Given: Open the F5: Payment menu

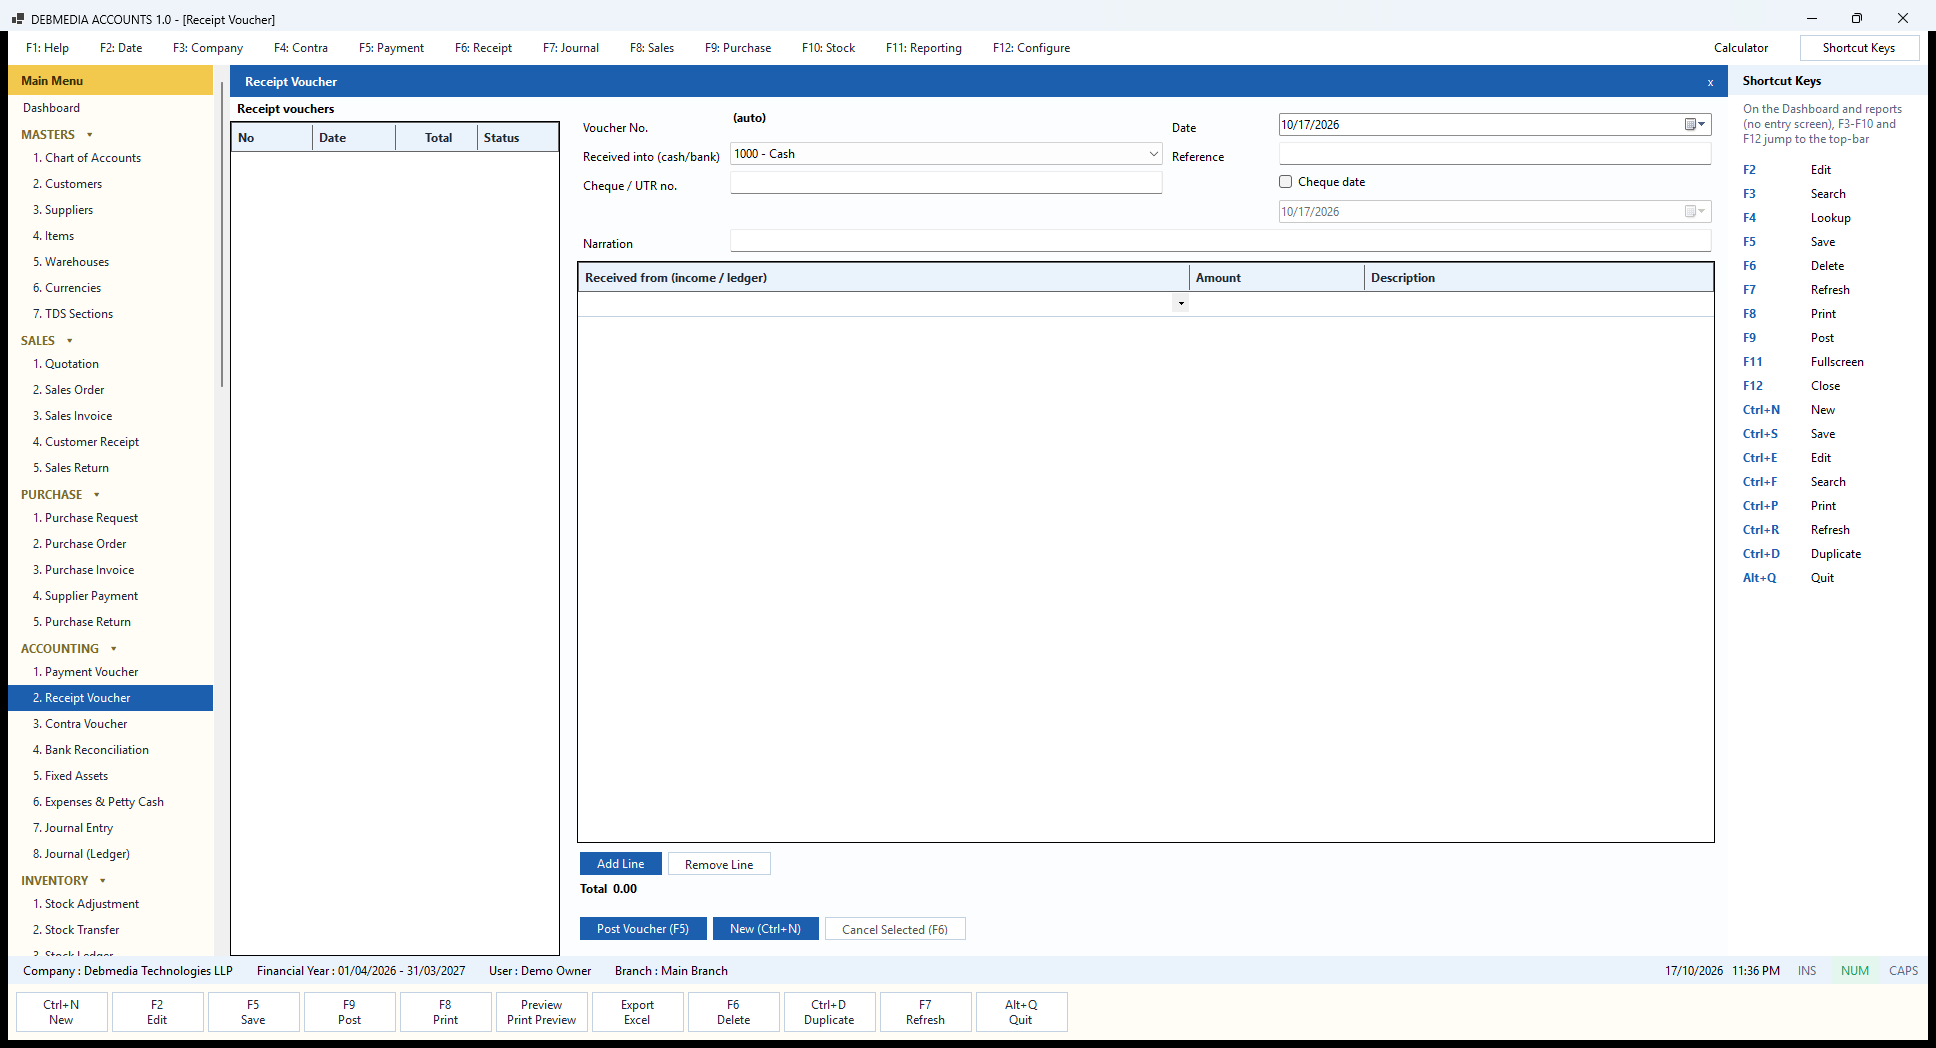Looking at the screenshot, I should coord(391,48).
